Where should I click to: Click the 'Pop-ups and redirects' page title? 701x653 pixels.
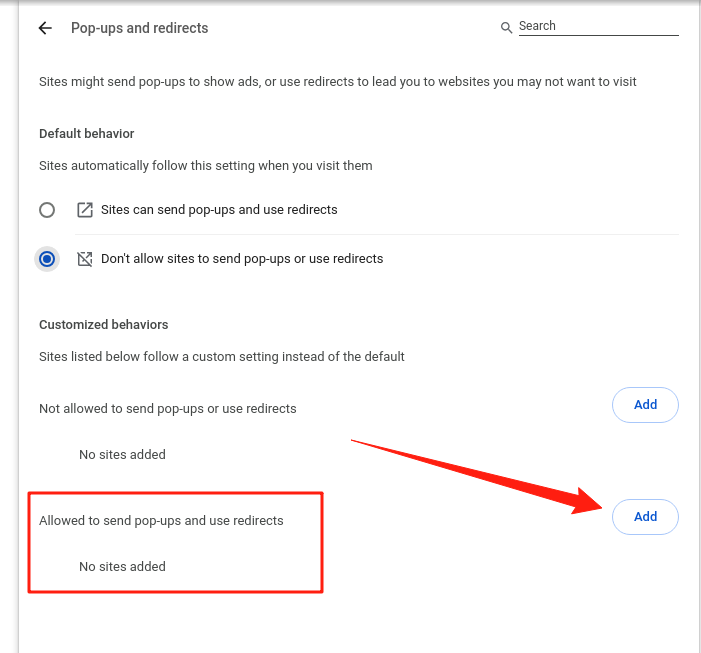[140, 28]
